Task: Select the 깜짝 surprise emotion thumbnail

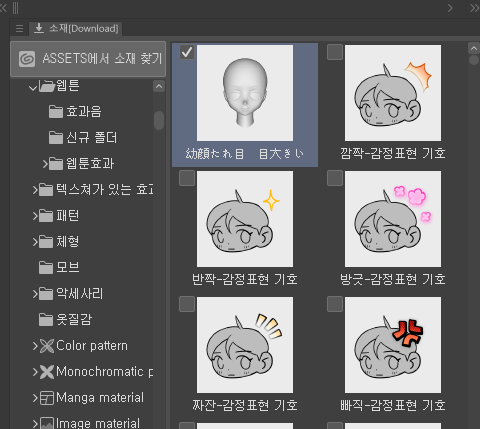Action: tap(393, 93)
